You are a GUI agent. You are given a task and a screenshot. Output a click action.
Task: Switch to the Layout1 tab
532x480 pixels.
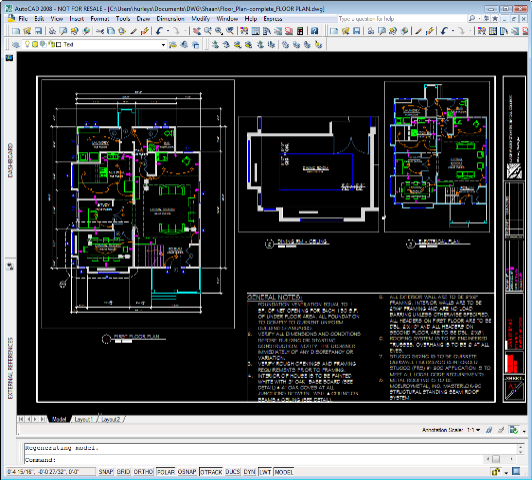(x=83, y=419)
